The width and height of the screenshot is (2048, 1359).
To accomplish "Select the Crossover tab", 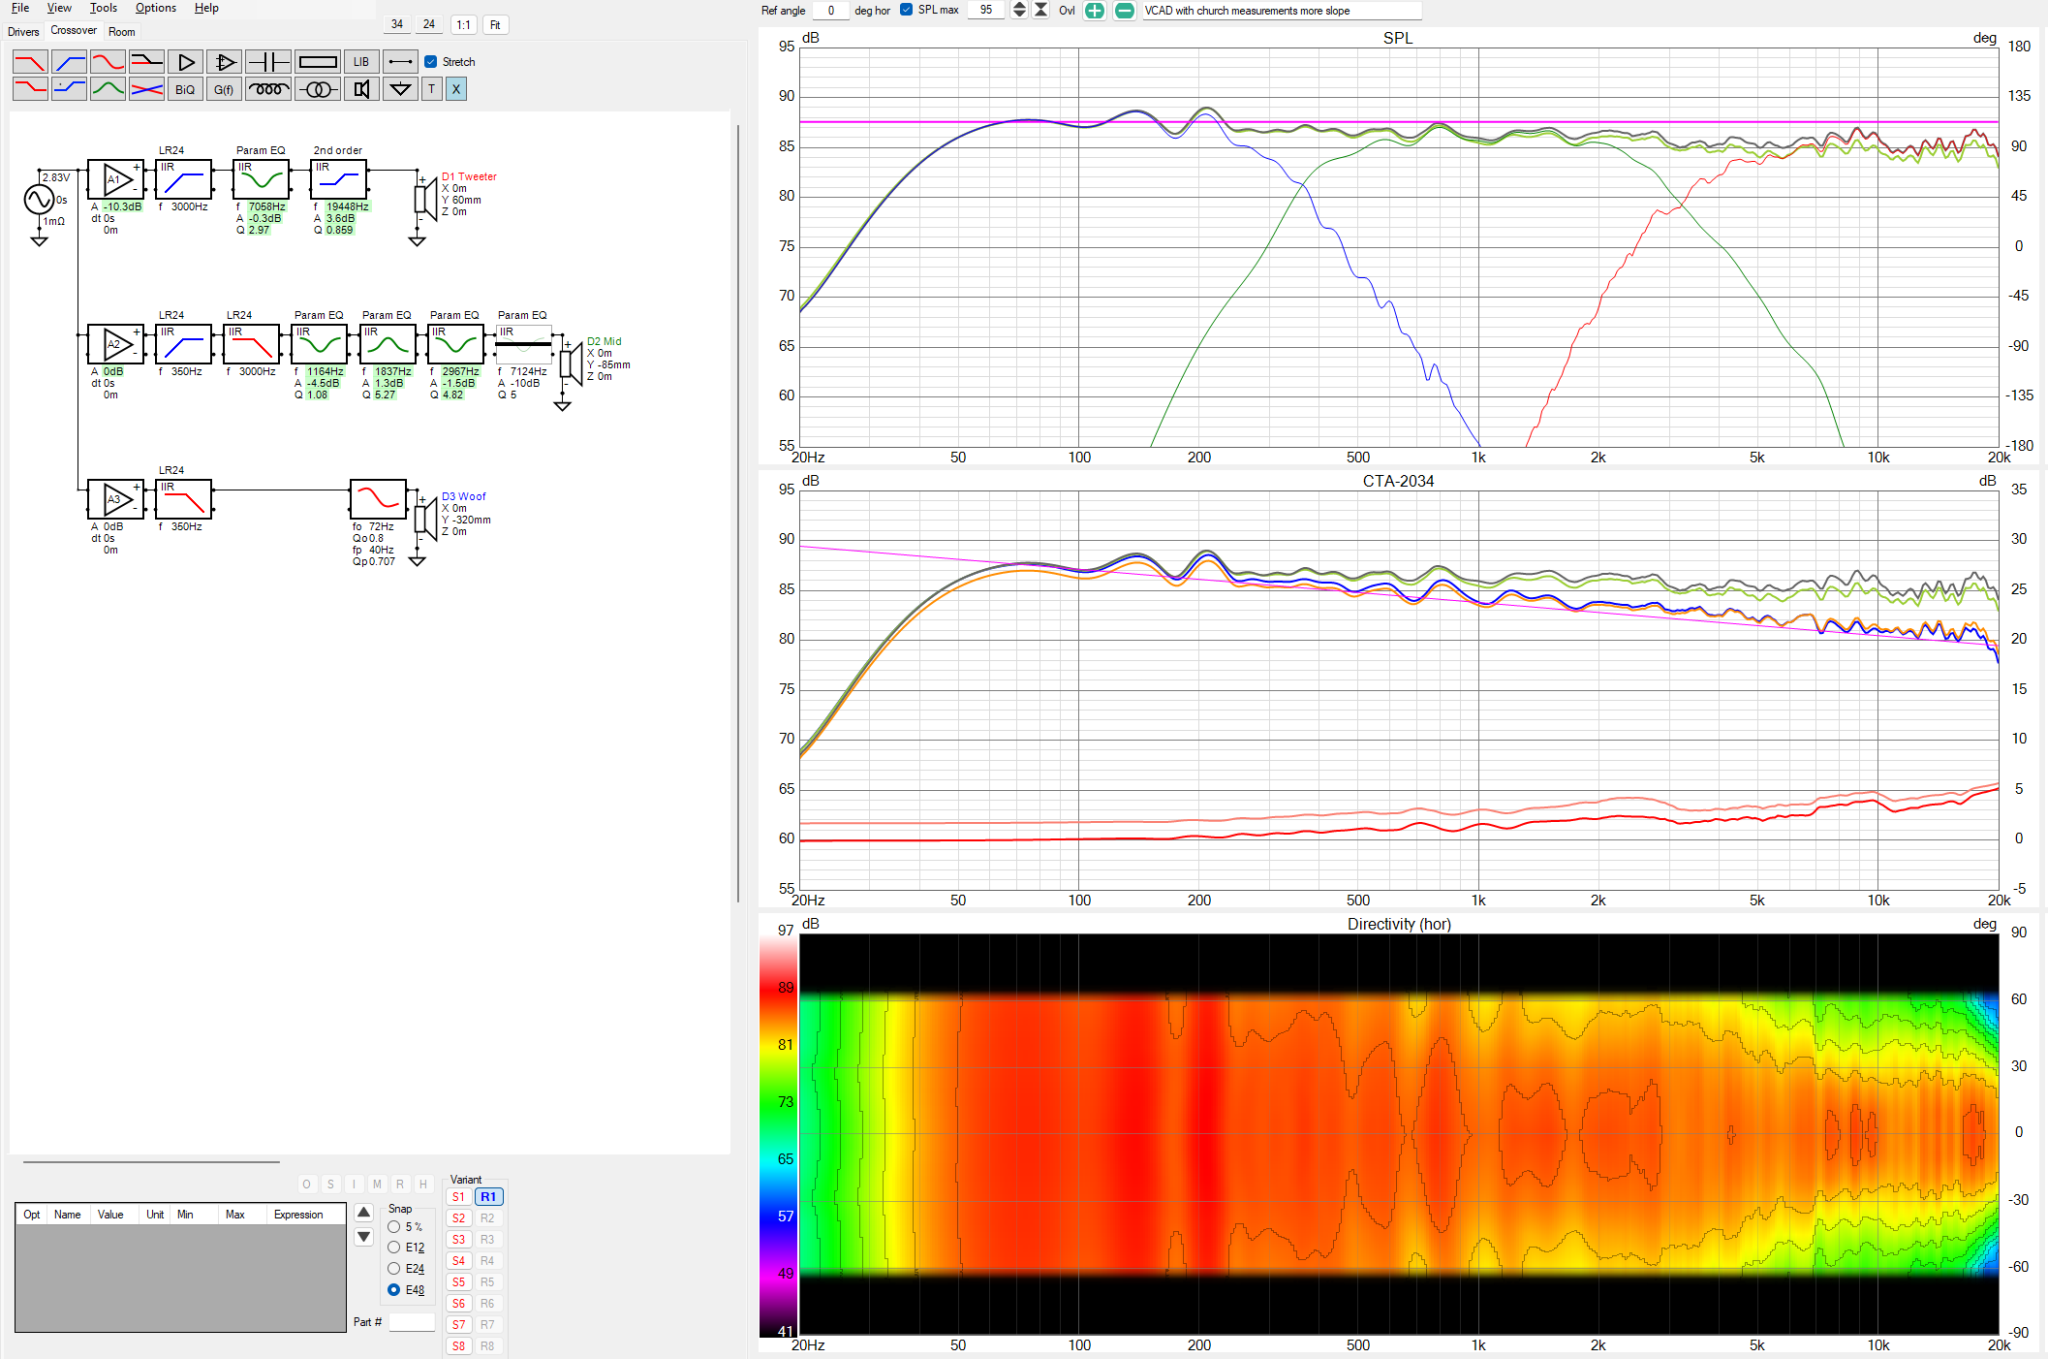I will (74, 31).
